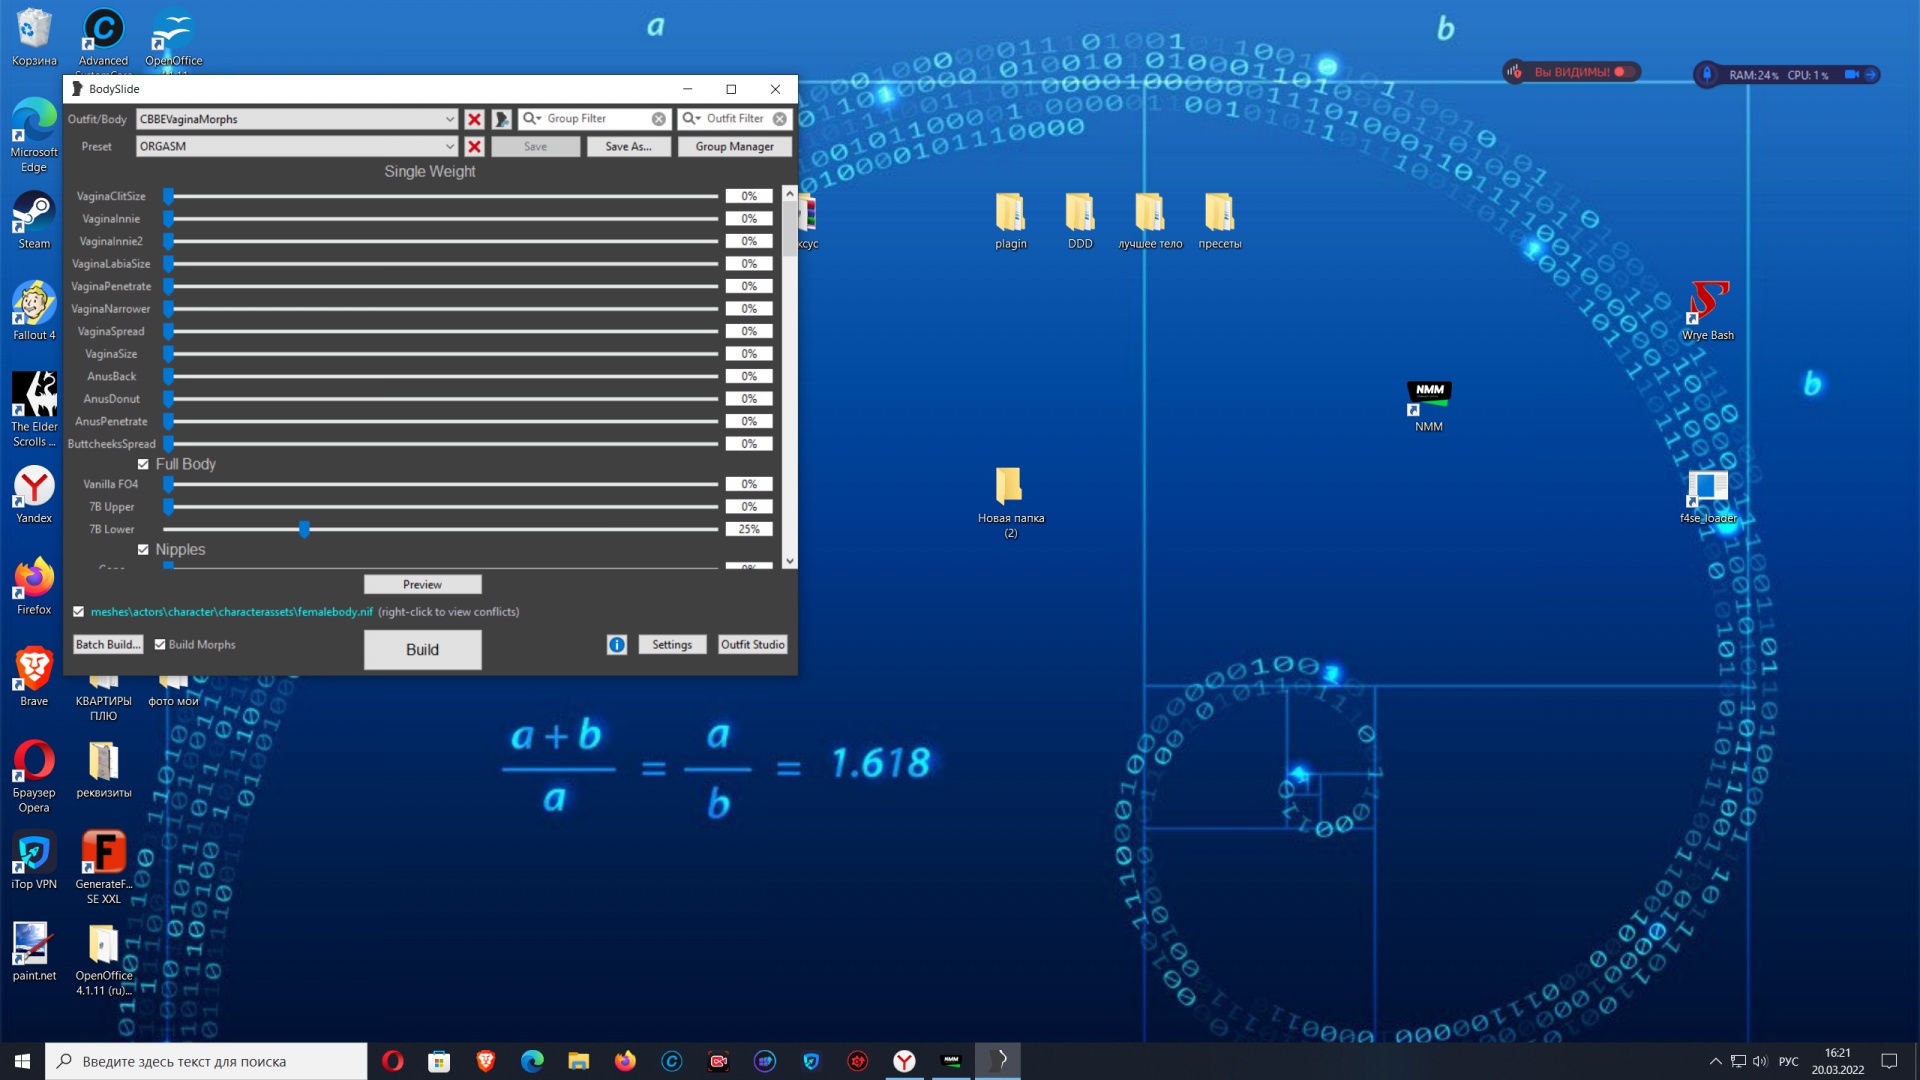
Task: Delete the selected outfit with red X
Action: [474, 119]
